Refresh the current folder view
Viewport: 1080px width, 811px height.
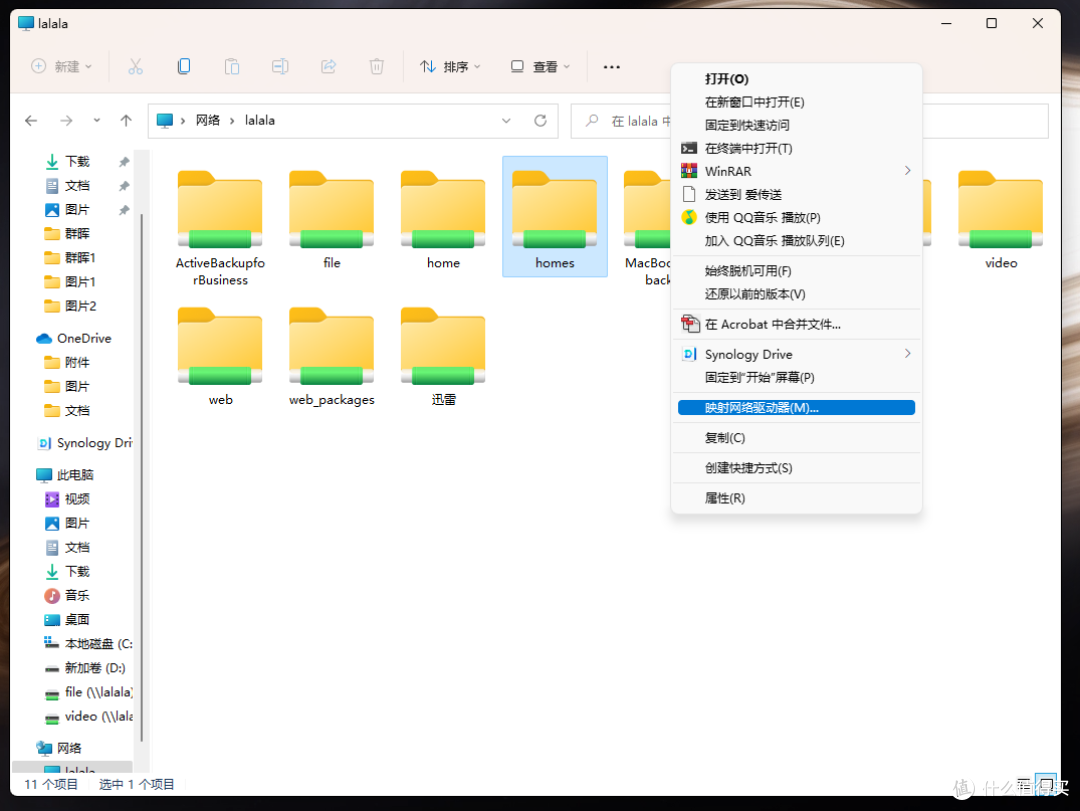(541, 121)
